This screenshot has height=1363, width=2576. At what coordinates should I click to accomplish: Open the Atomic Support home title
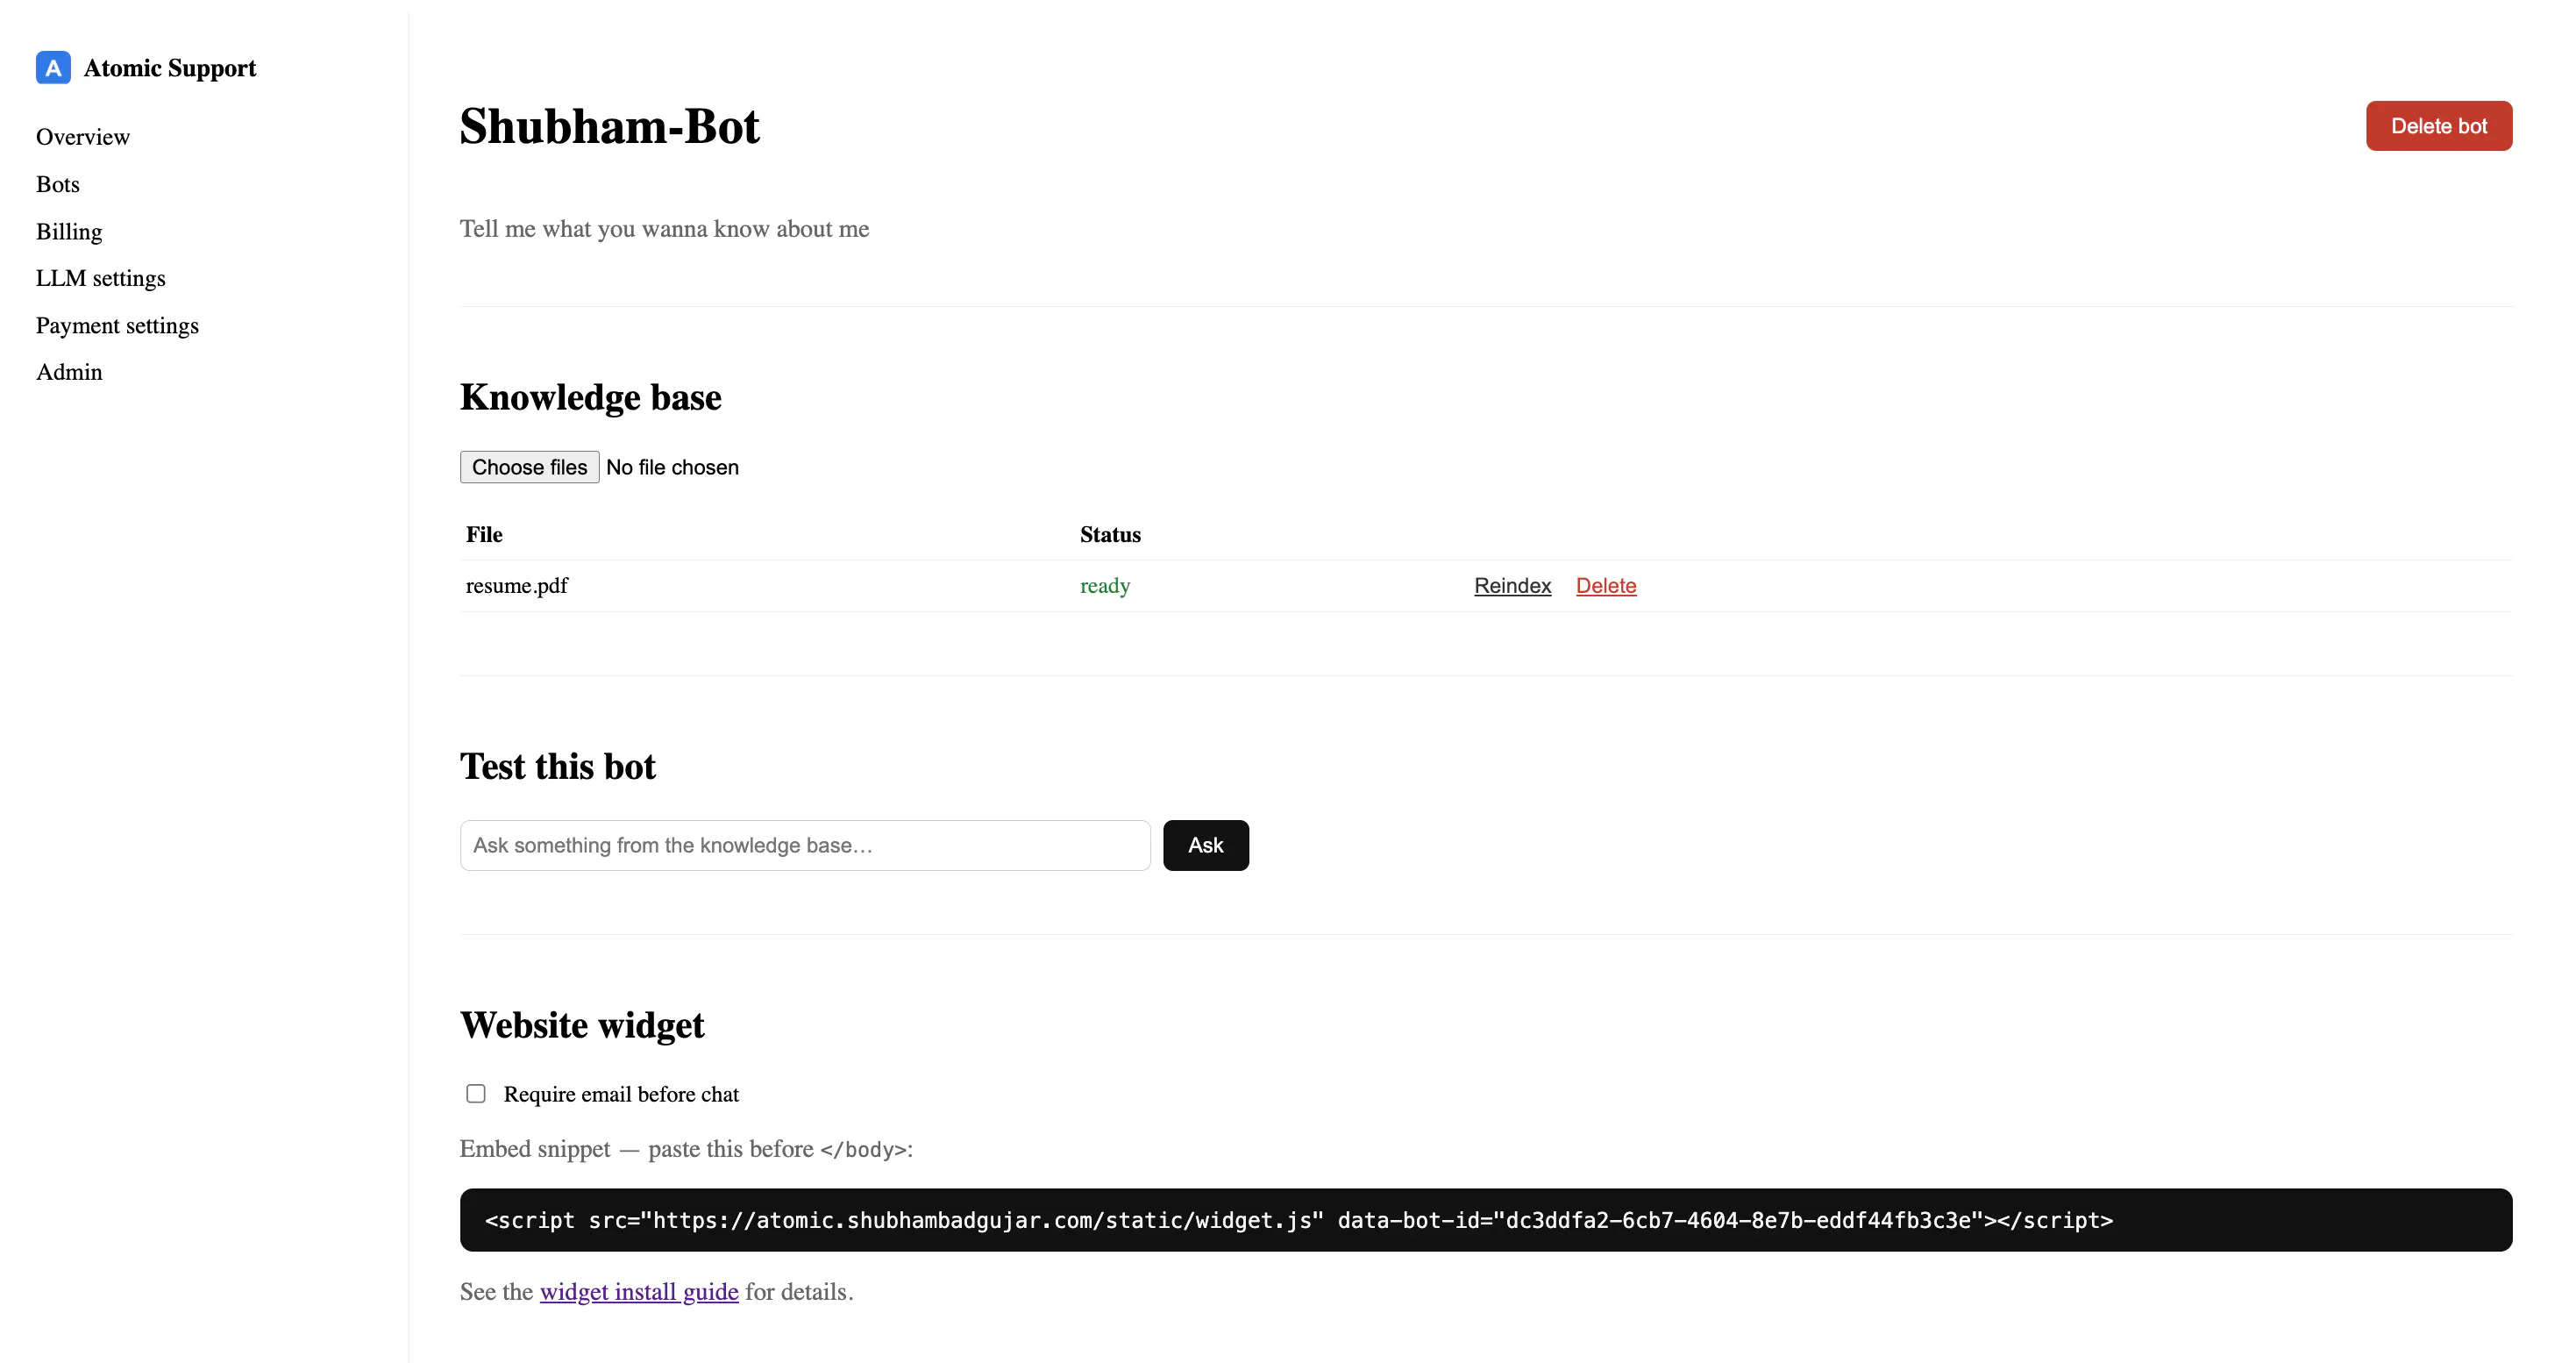click(170, 68)
